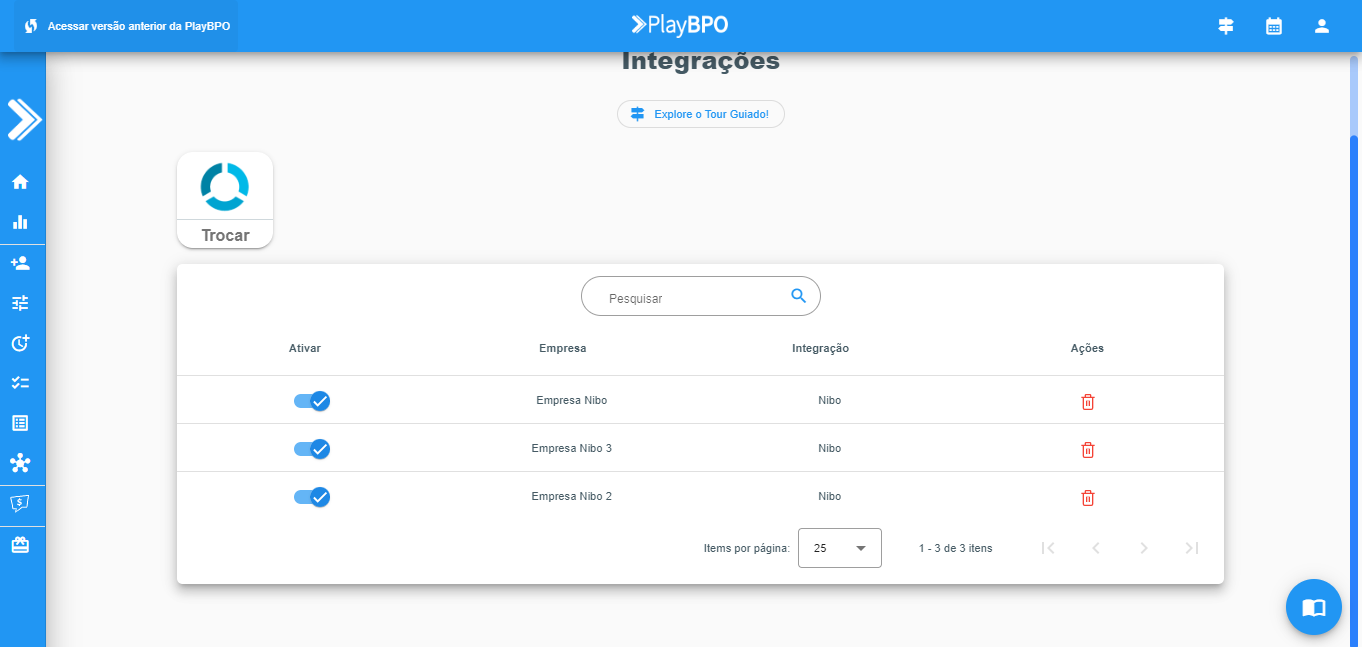Click the search magnifier icon
The image size is (1362, 647).
[x=798, y=295]
